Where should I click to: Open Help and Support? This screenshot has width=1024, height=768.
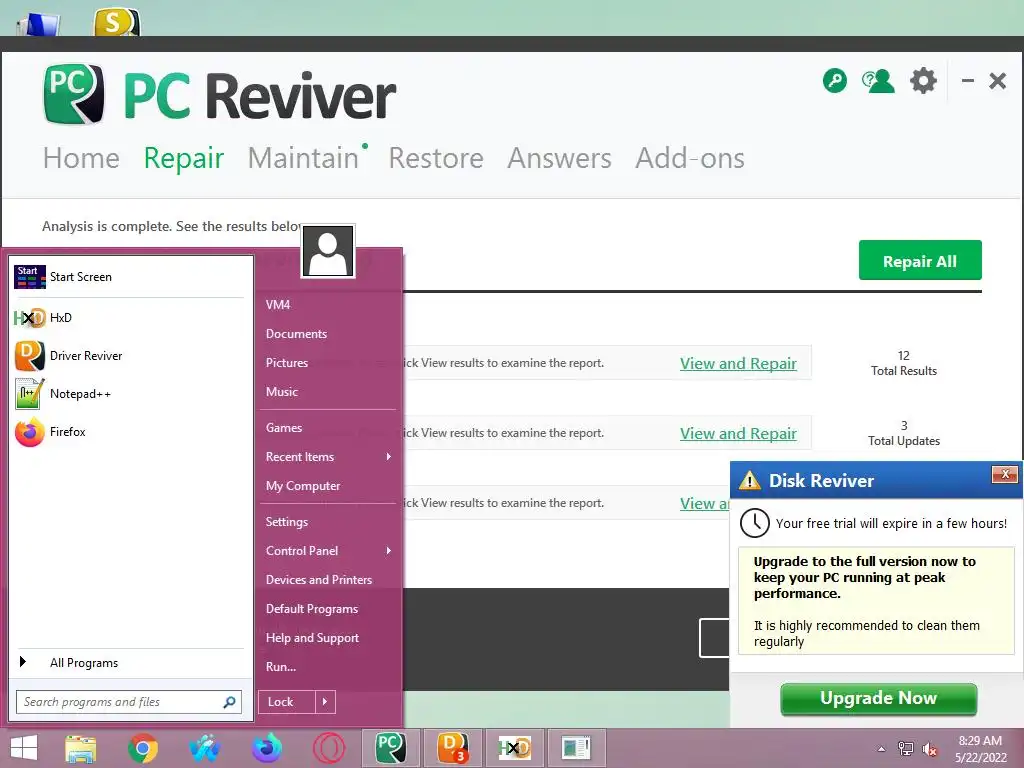[312, 638]
